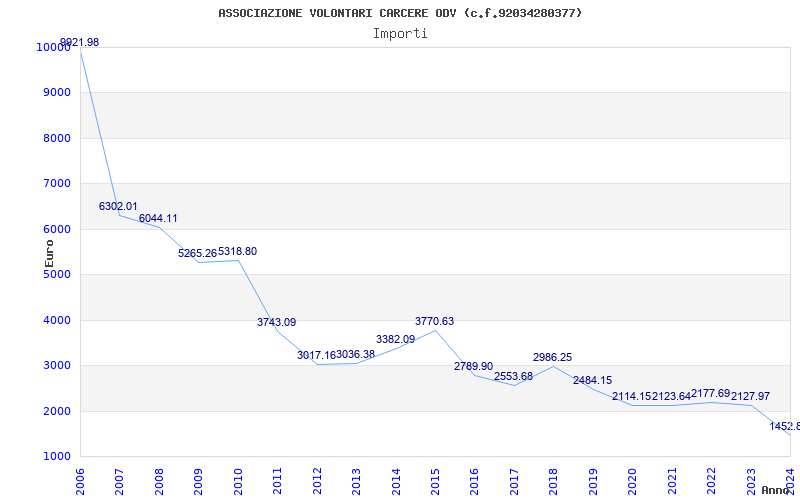
Task: Select the 2177.69 value label
Action: pyautogui.click(x=711, y=393)
